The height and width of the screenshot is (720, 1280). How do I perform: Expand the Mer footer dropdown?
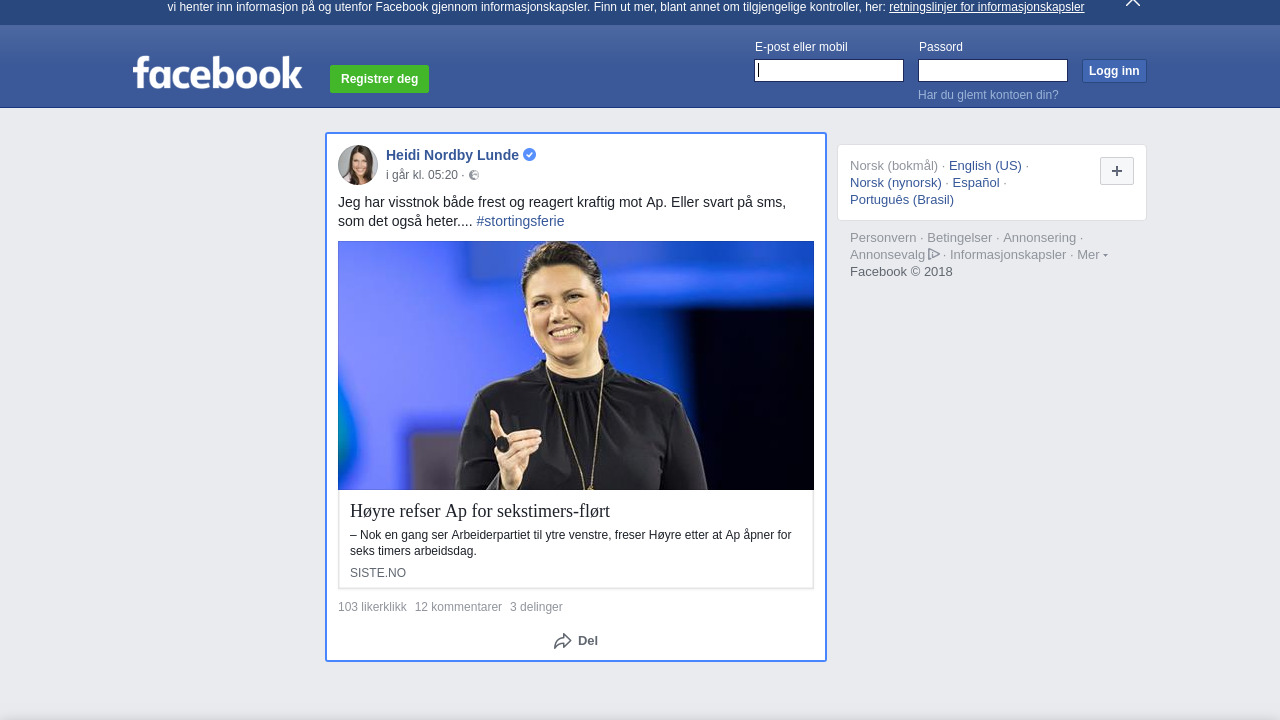1092,255
